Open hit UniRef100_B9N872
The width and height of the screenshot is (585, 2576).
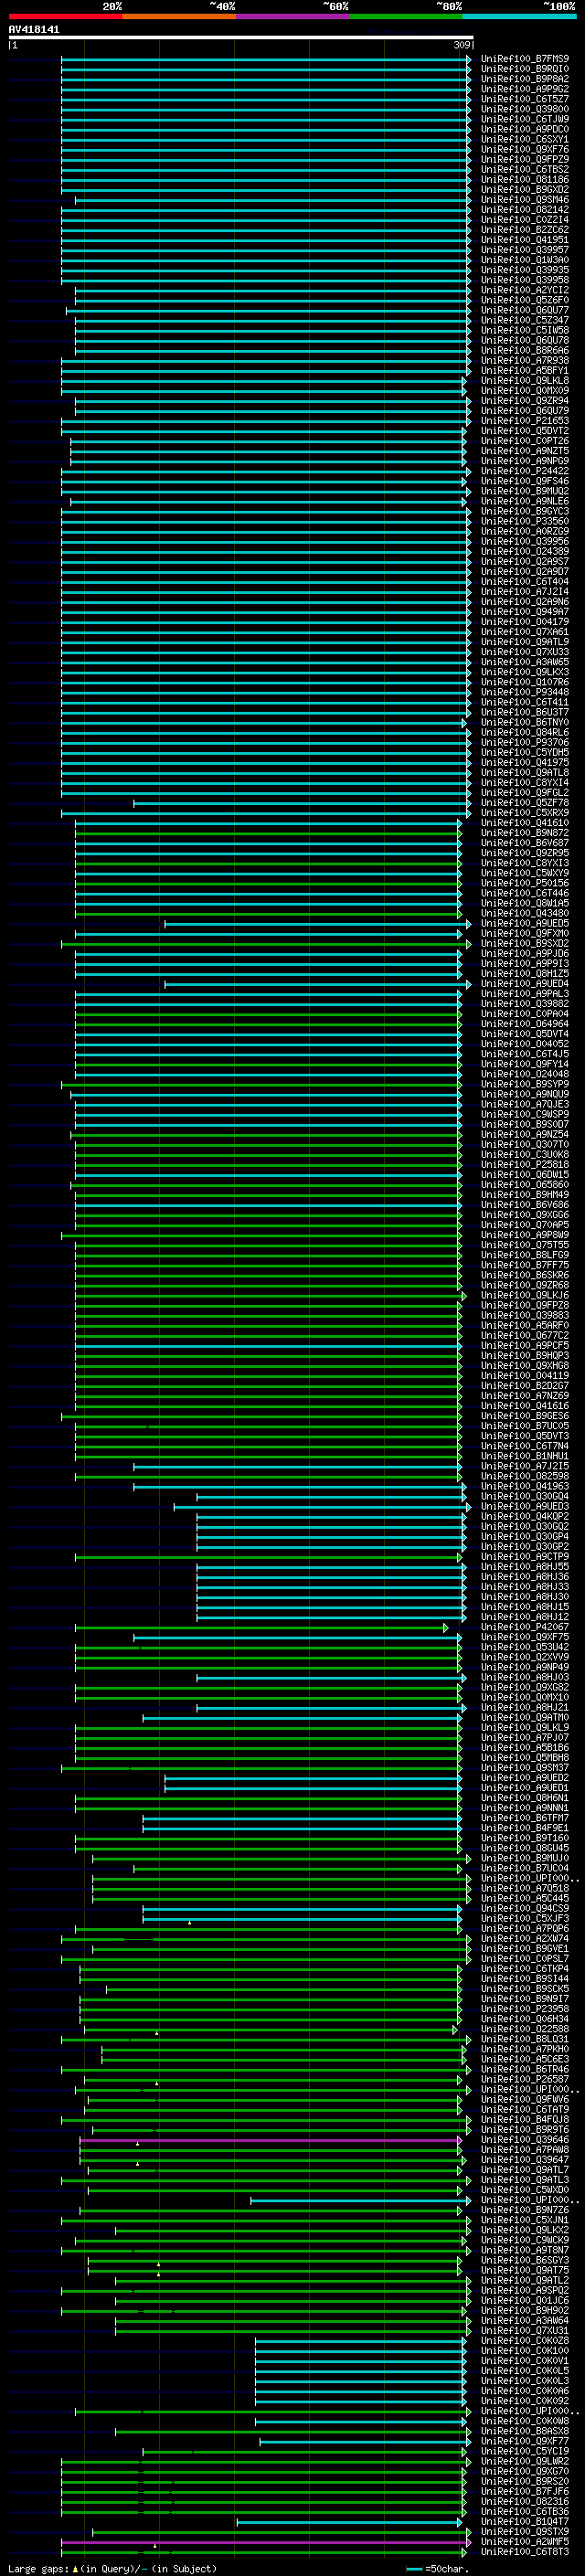(525, 833)
